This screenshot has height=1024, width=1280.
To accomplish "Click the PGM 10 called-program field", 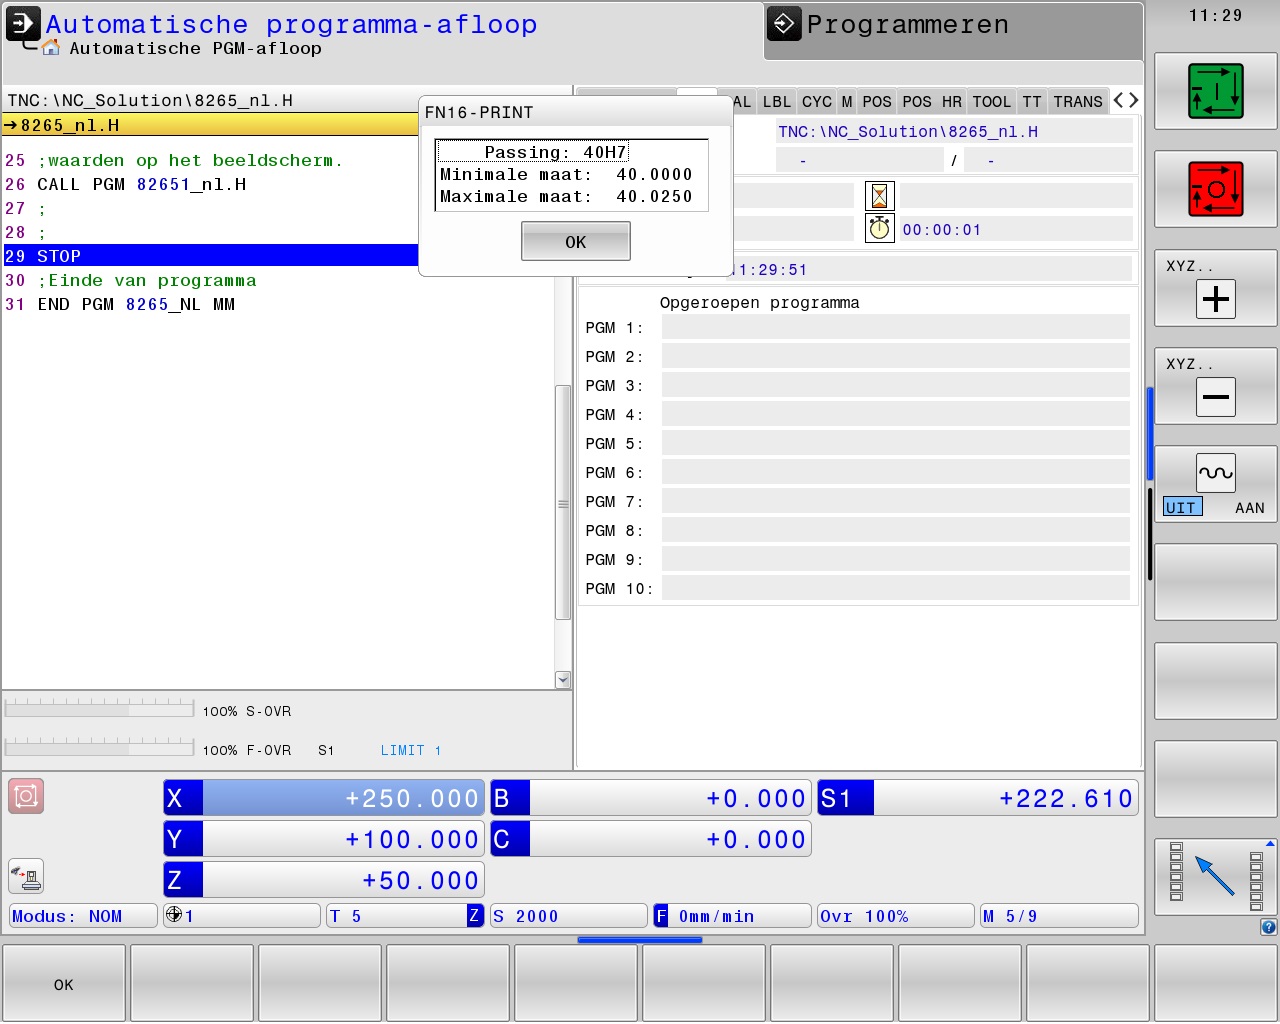I will tap(896, 588).
